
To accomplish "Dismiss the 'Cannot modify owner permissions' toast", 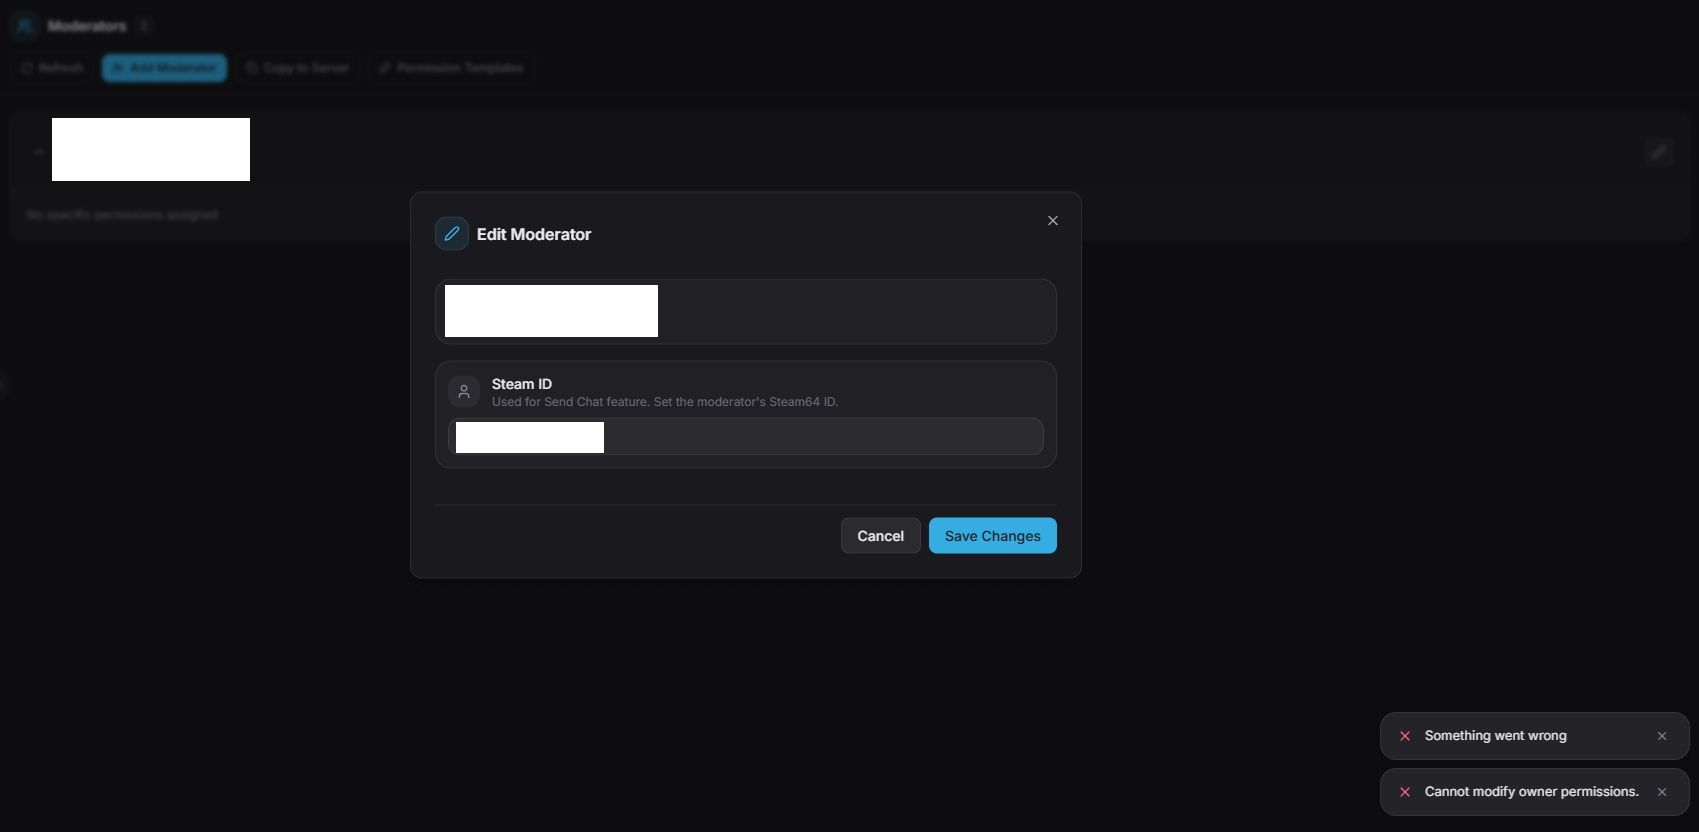I will point(1662,792).
